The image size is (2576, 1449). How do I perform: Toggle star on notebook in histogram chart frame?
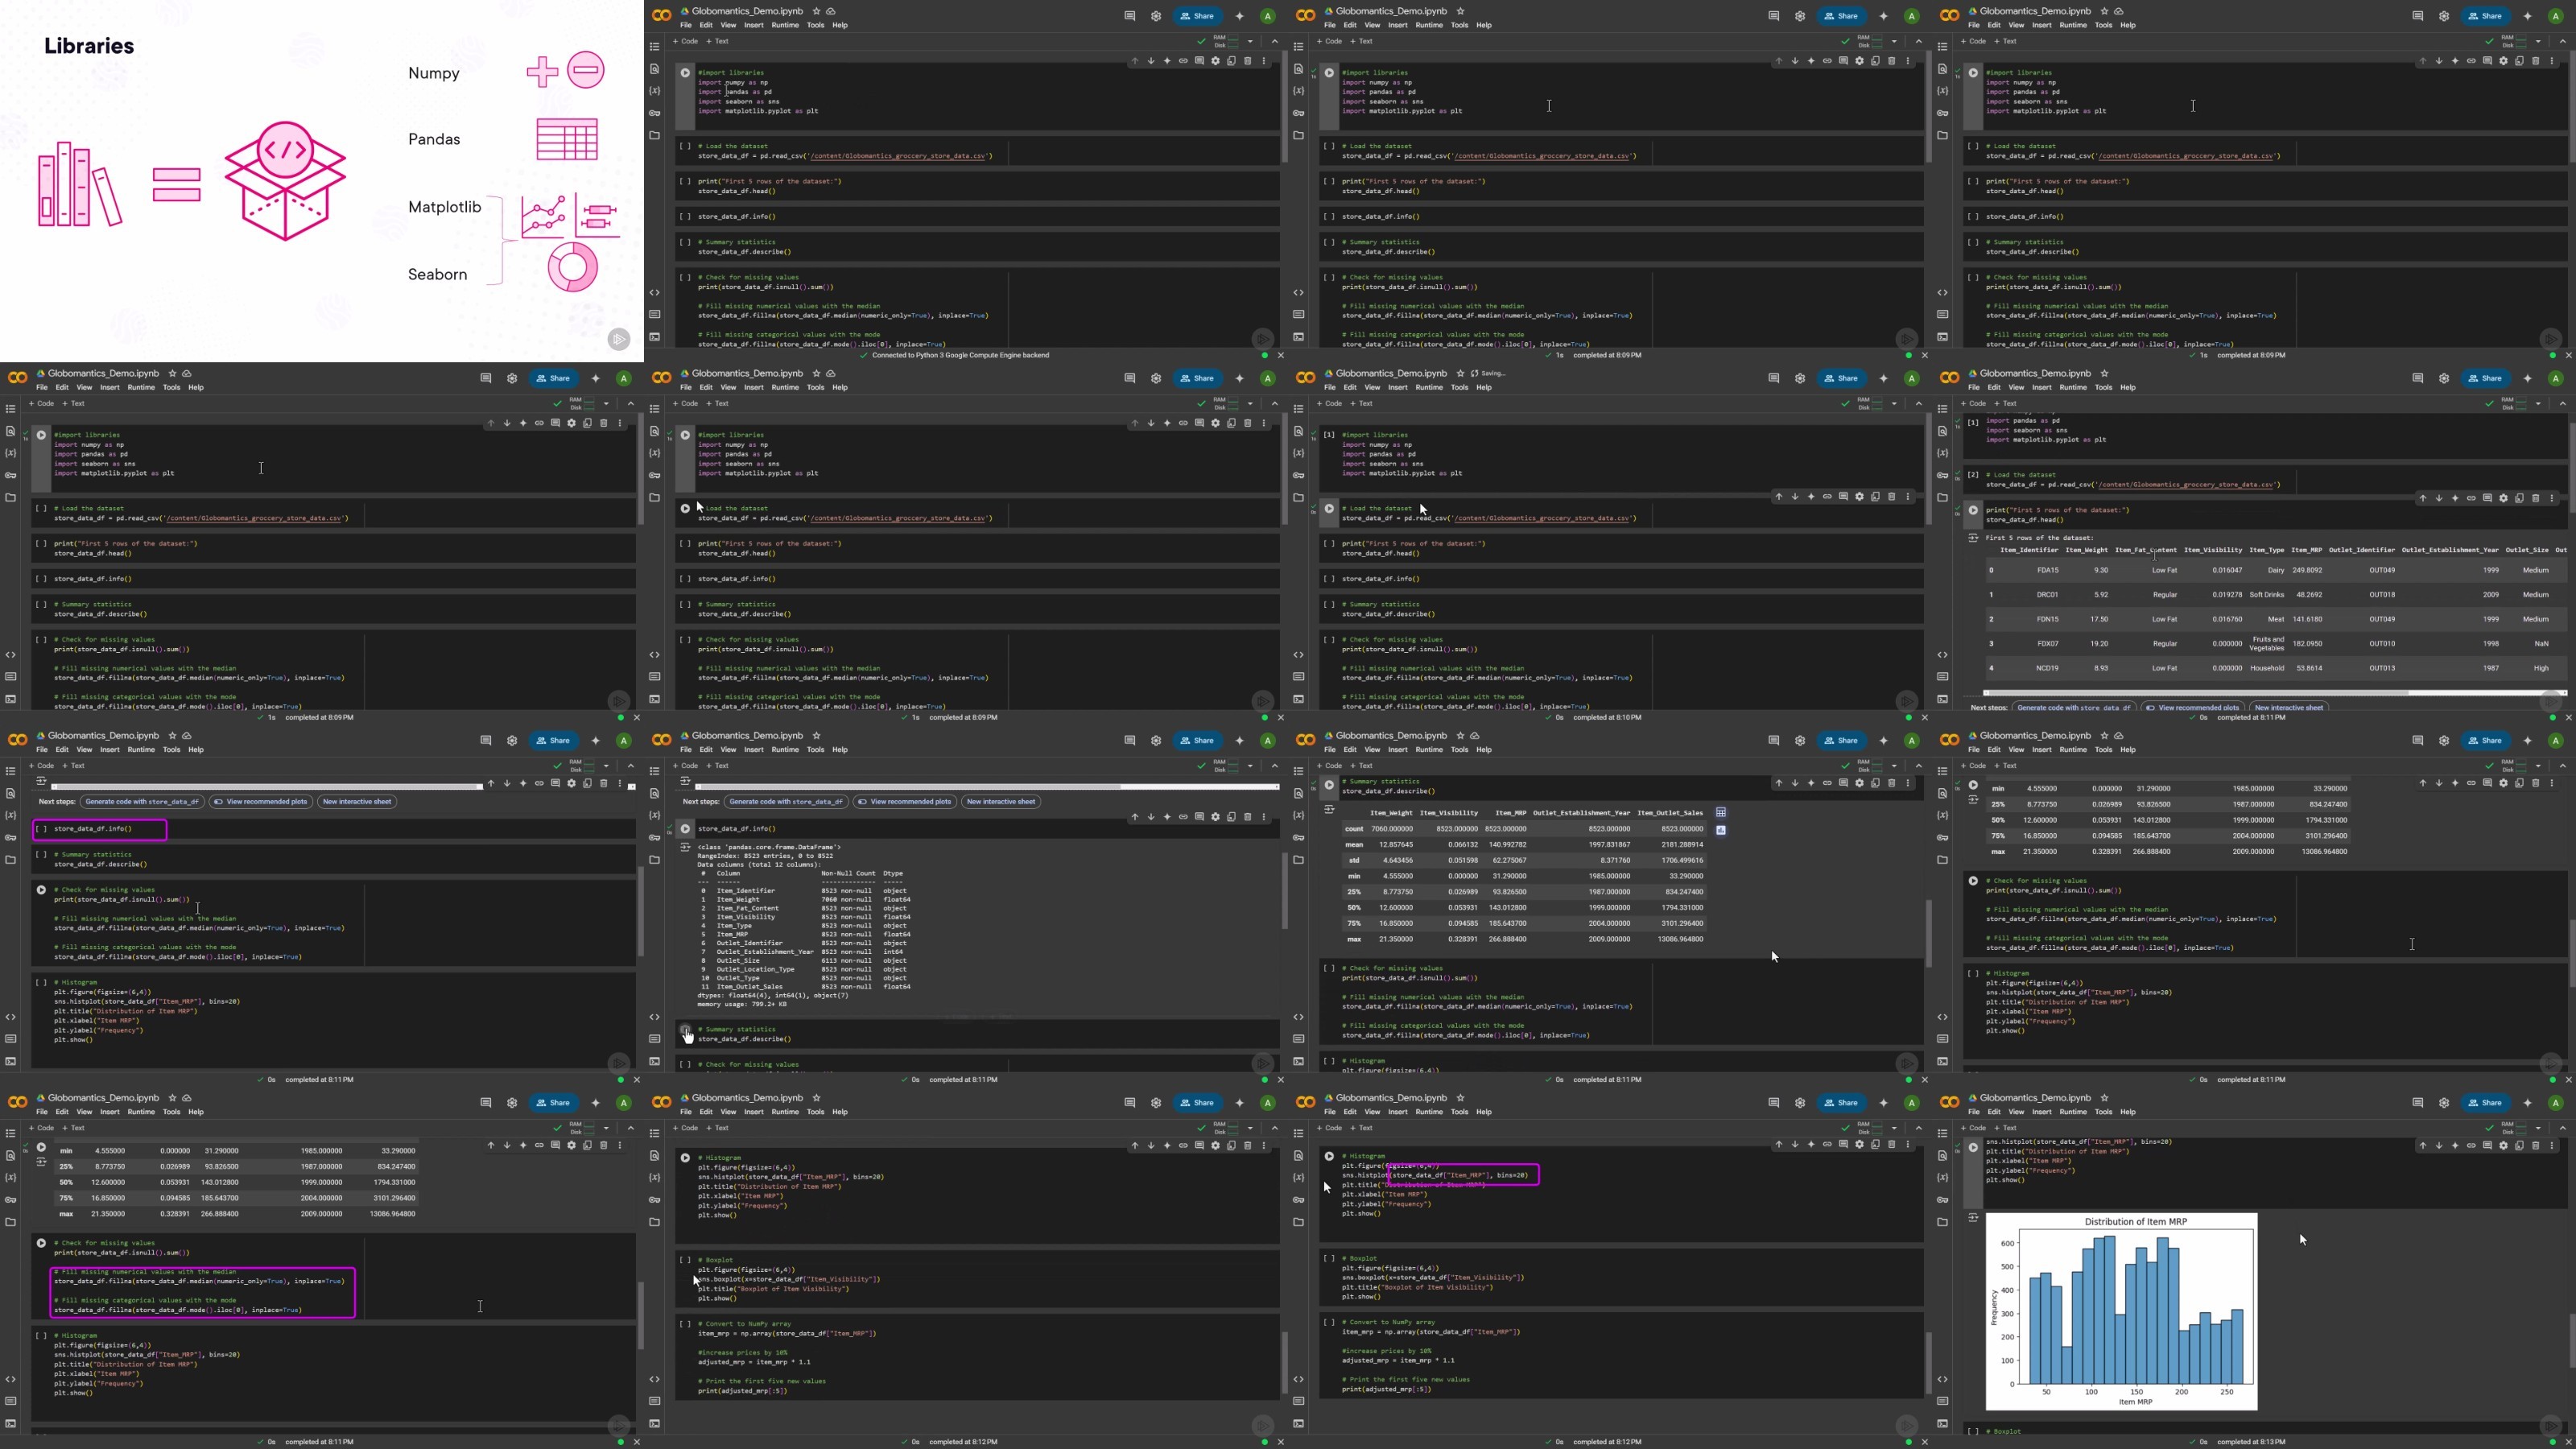[x=2104, y=1098]
